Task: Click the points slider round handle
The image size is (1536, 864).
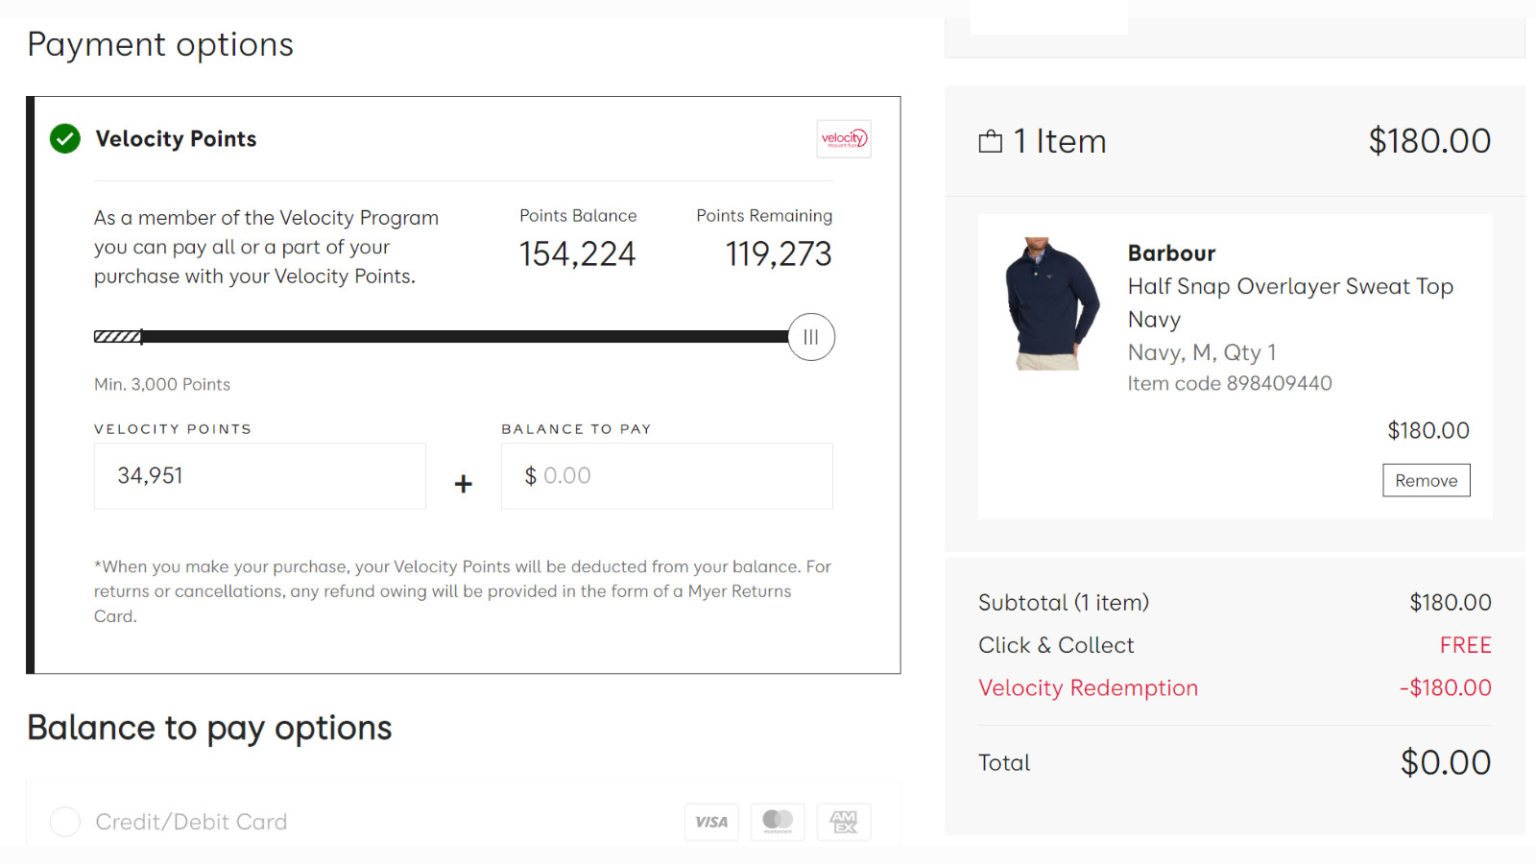Action: coord(811,337)
